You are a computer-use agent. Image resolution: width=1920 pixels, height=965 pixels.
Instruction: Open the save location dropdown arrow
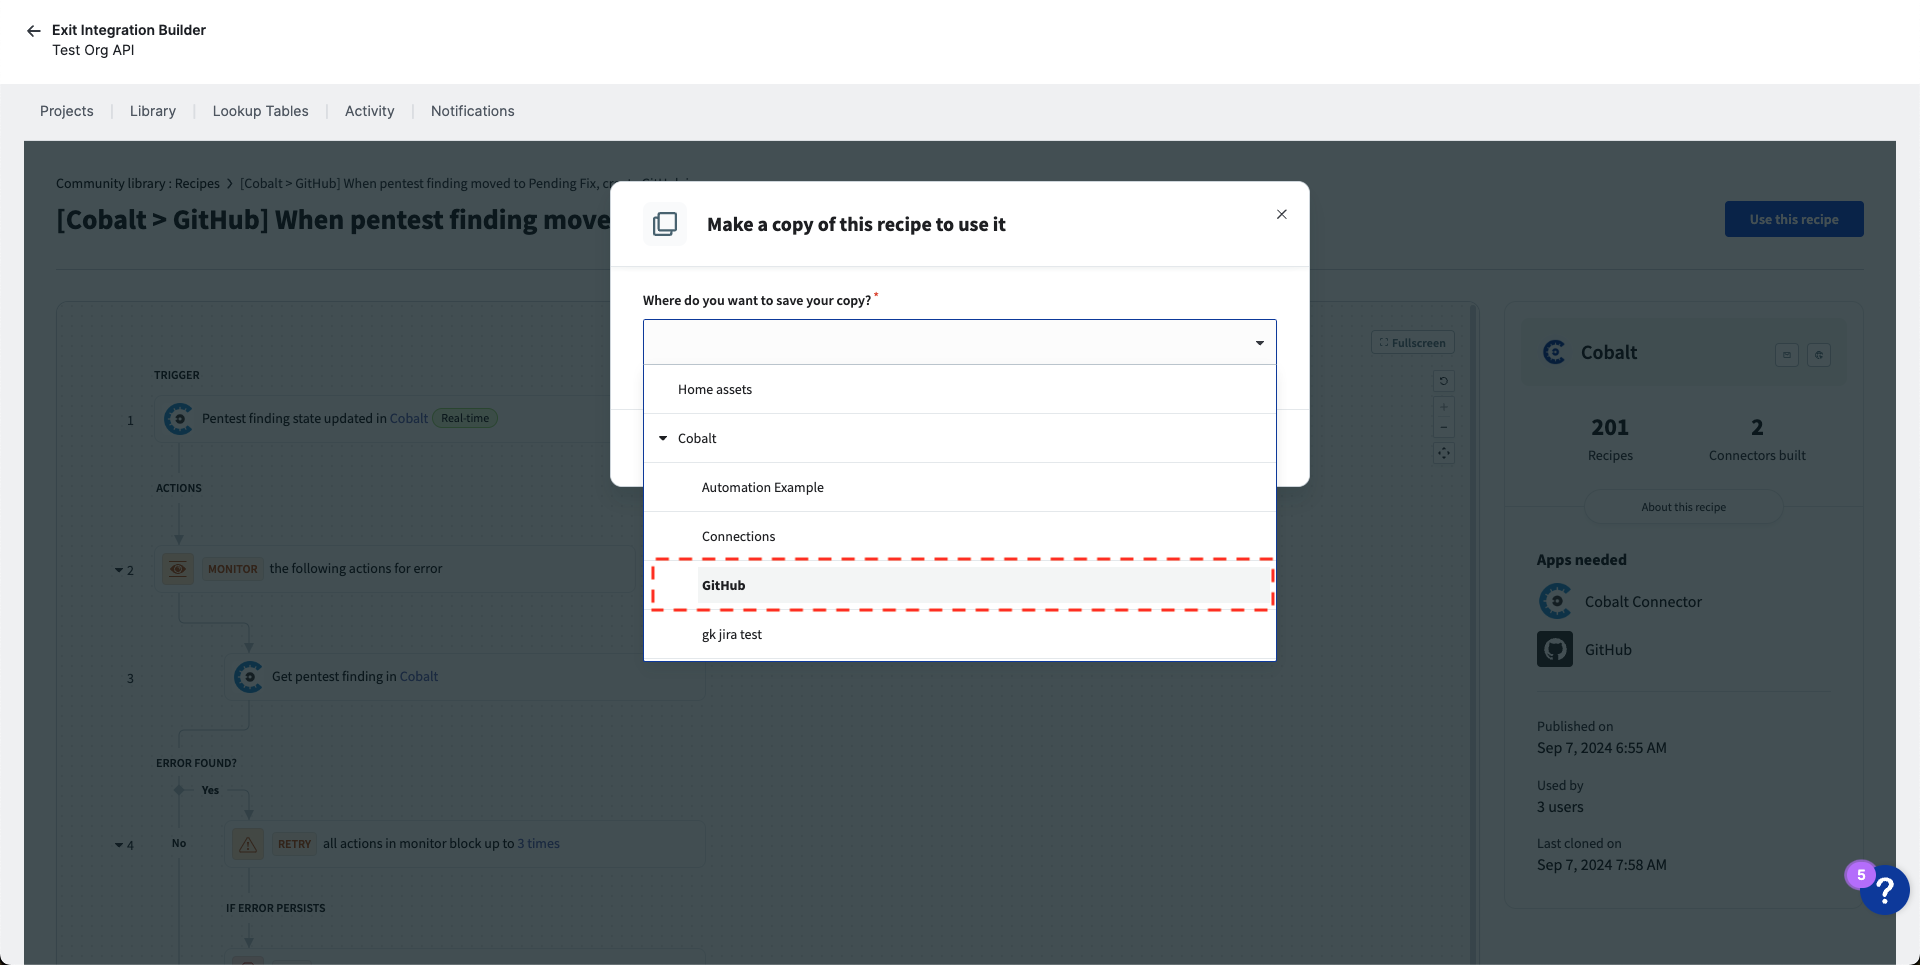pyautogui.click(x=1260, y=343)
